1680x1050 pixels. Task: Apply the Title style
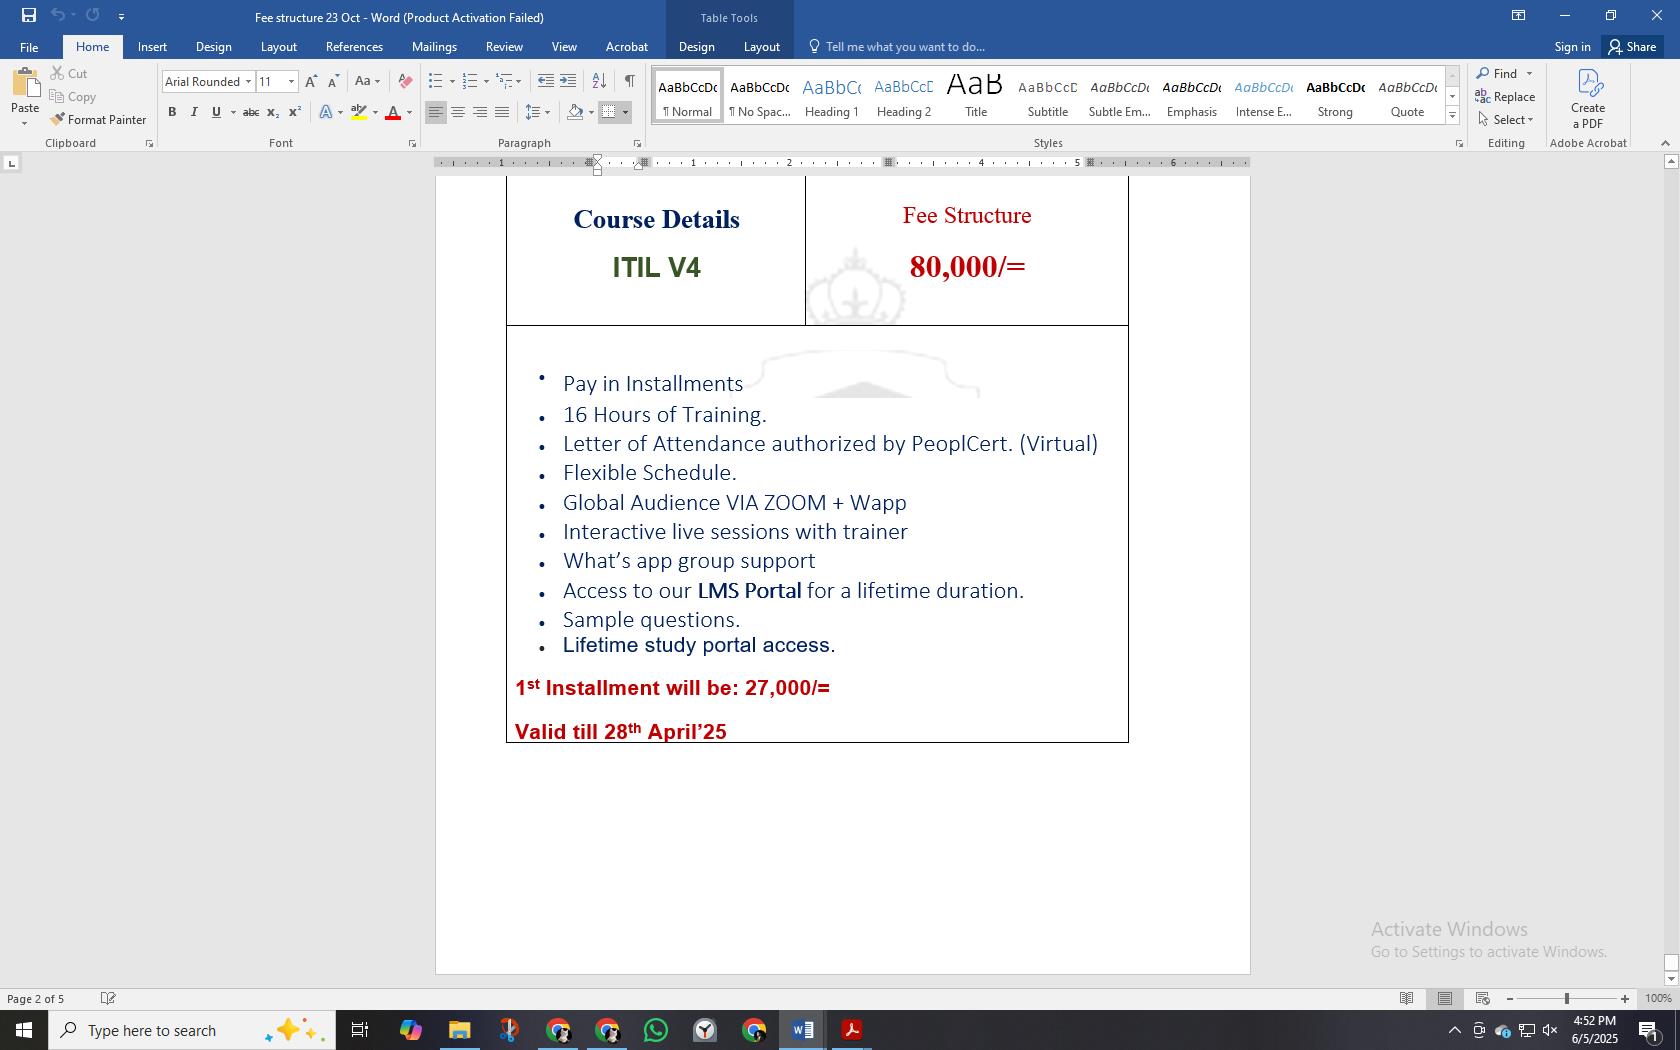tap(975, 97)
